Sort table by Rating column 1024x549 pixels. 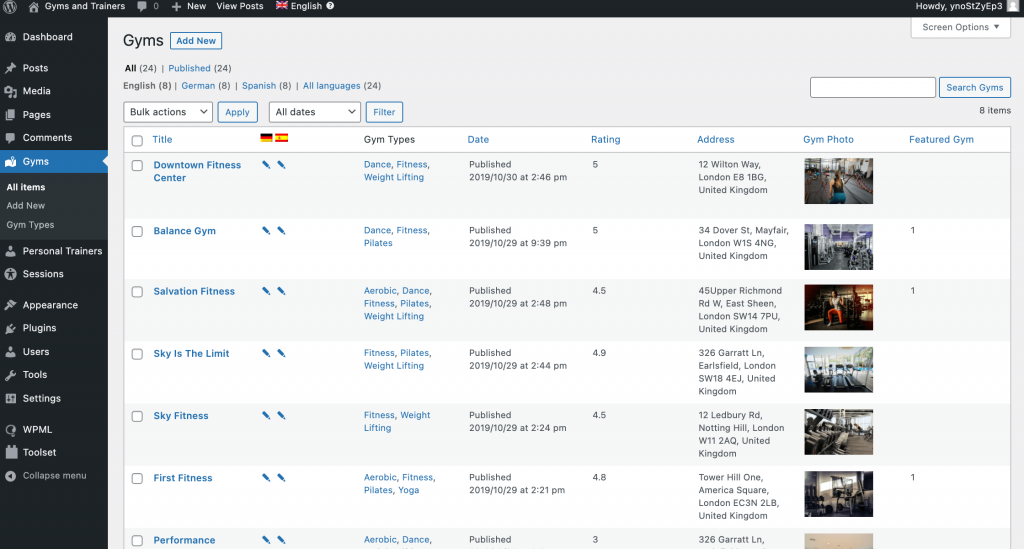605,140
